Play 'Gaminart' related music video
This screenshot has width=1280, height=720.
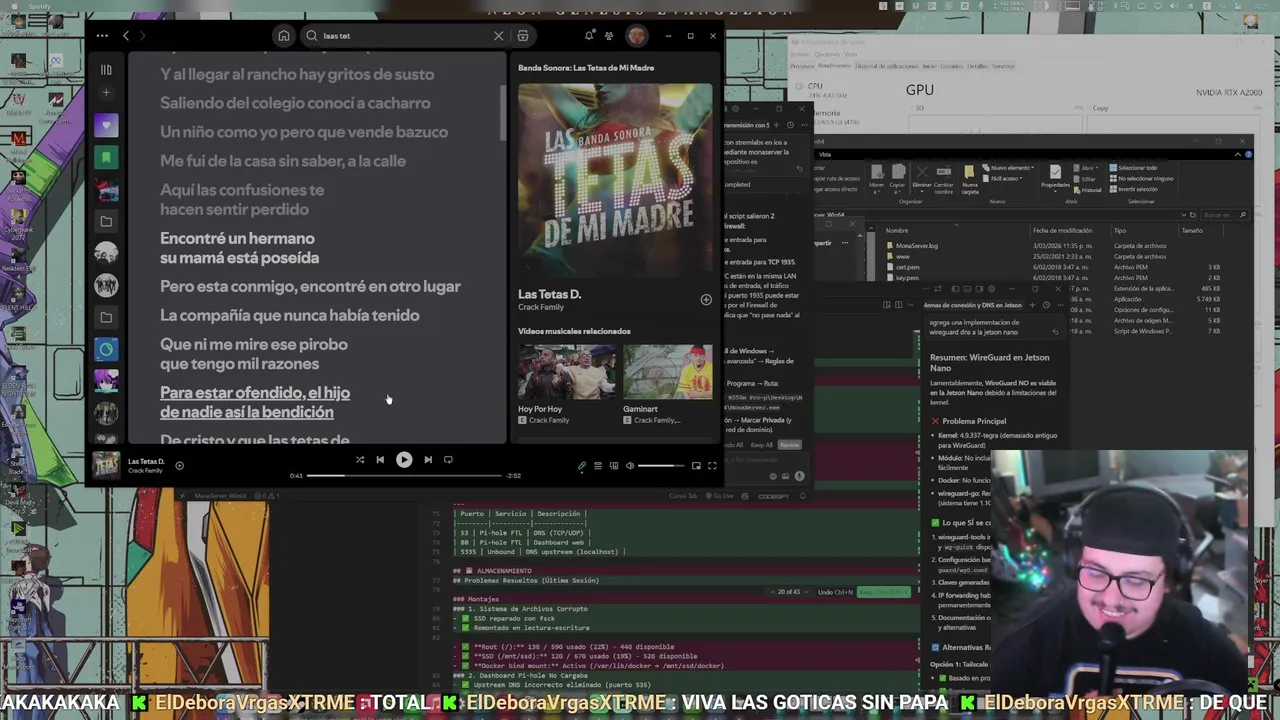668,372
